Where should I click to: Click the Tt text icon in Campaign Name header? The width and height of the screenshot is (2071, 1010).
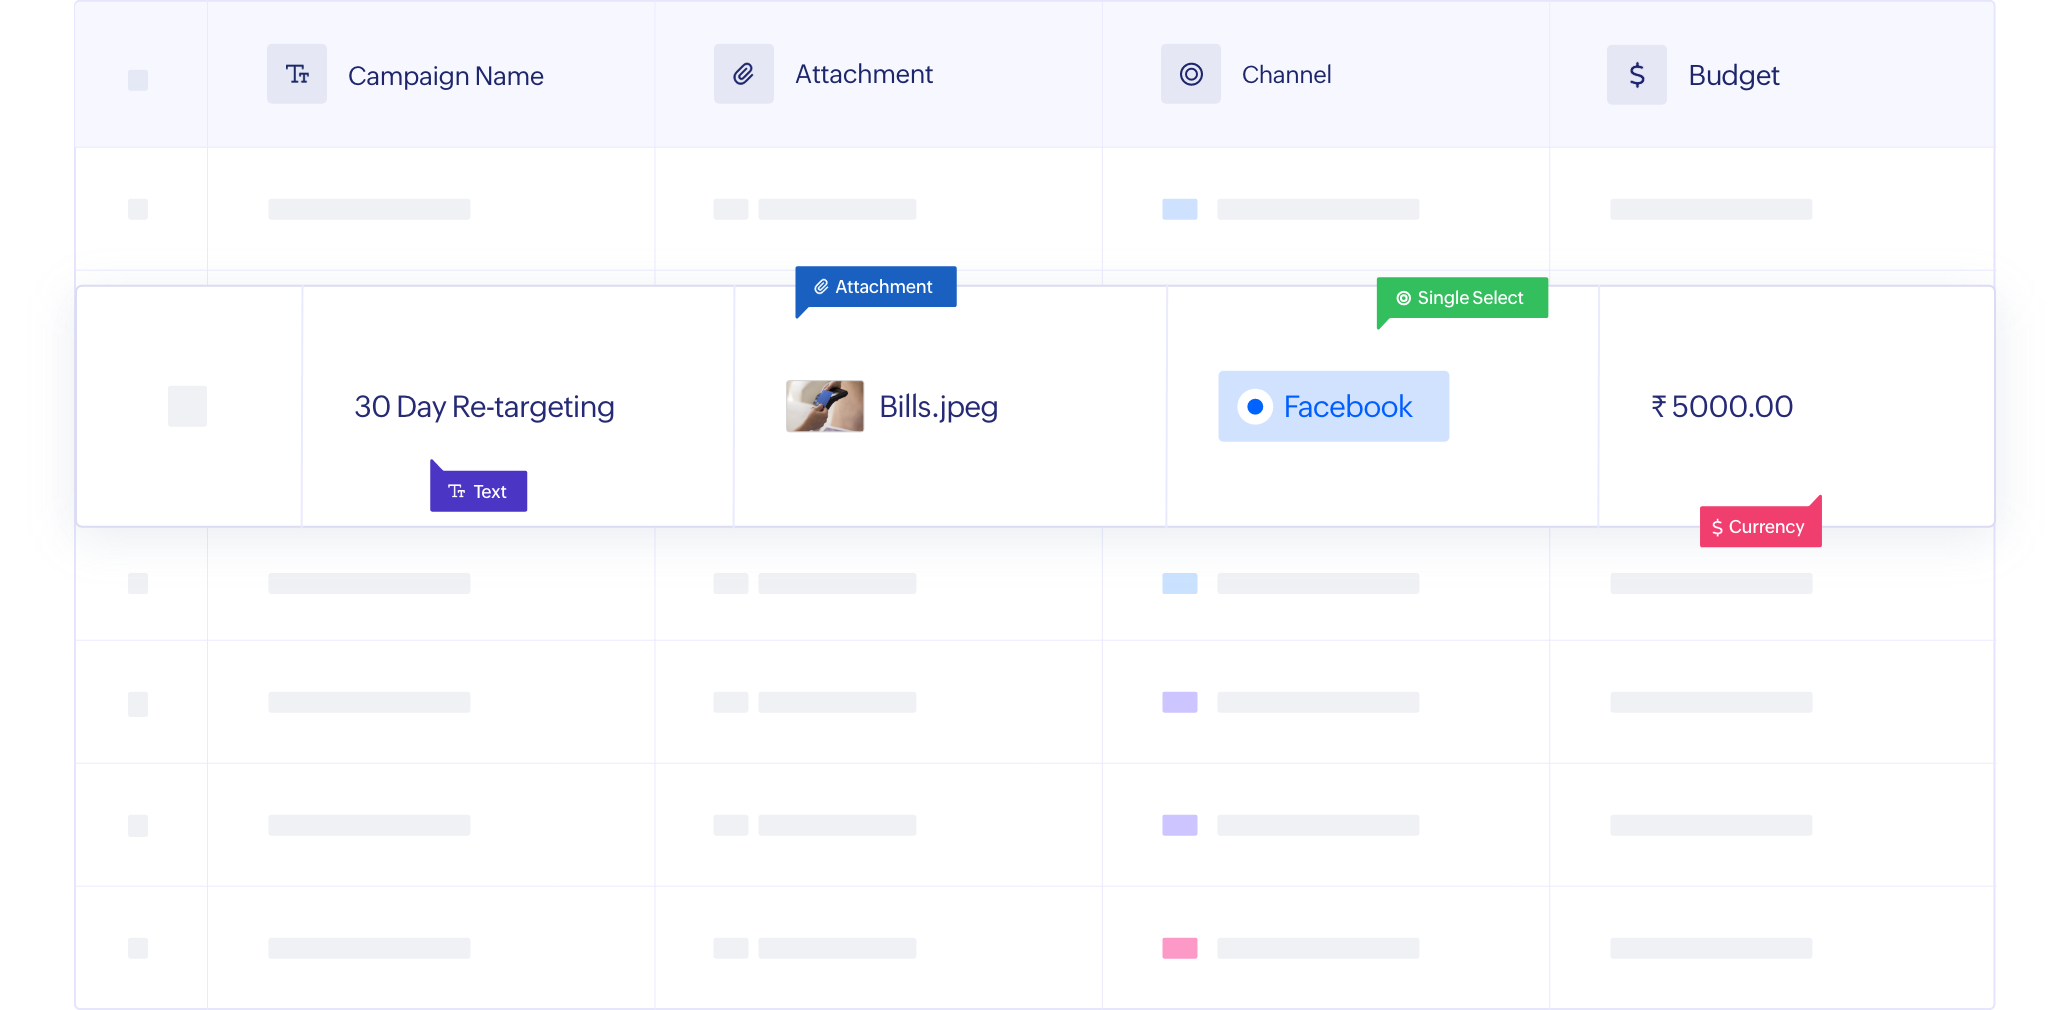pyautogui.click(x=297, y=72)
